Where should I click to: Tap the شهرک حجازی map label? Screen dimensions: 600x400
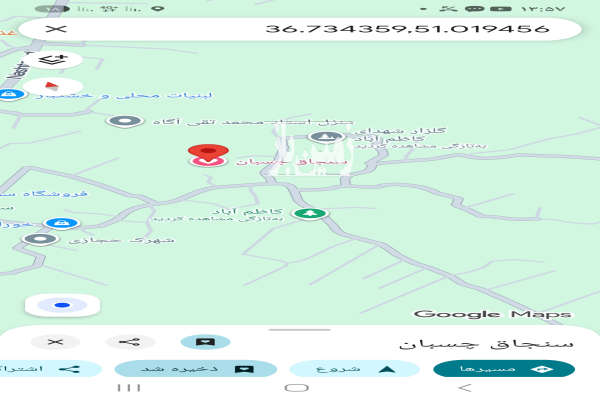coord(121,240)
